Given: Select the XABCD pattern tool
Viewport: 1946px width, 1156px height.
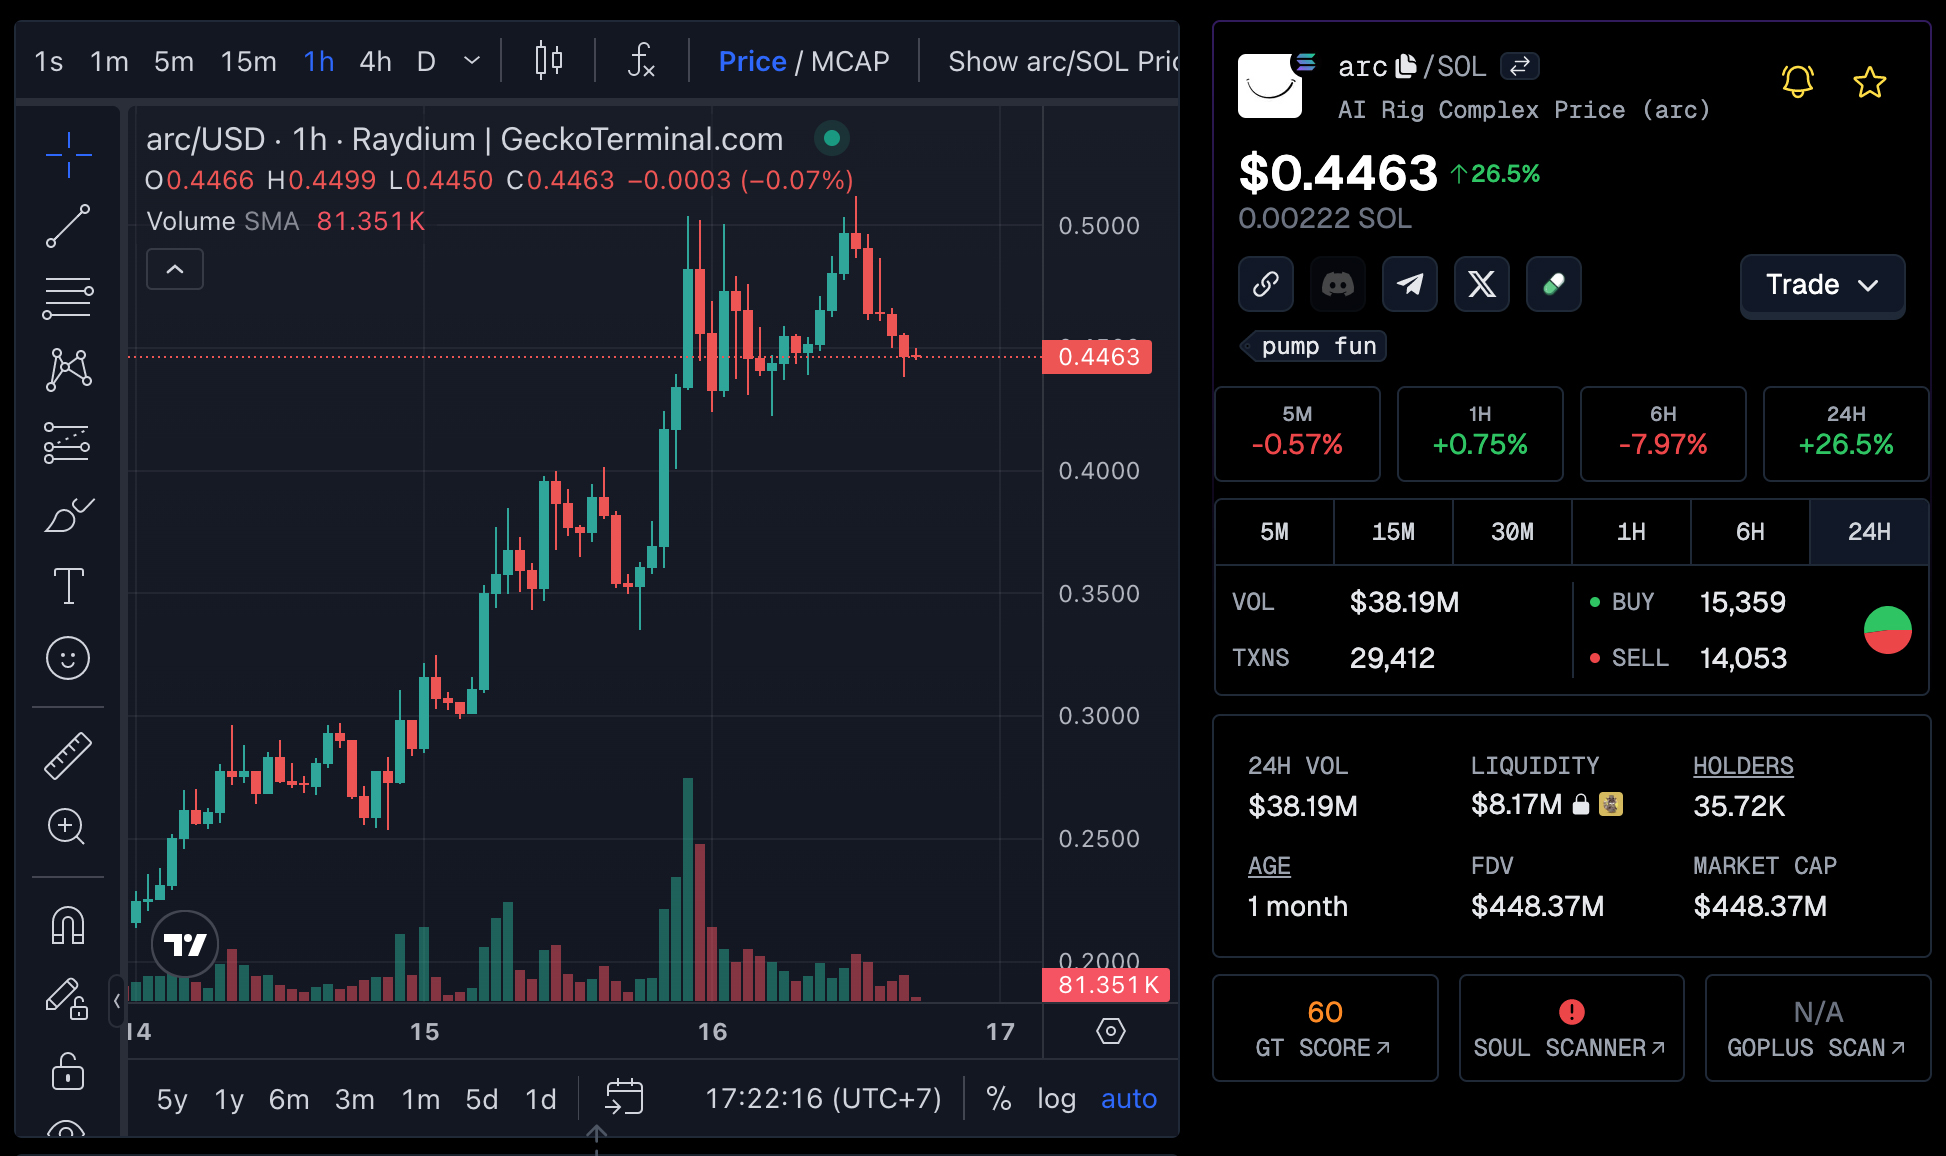Looking at the screenshot, I should coord(68,370).
